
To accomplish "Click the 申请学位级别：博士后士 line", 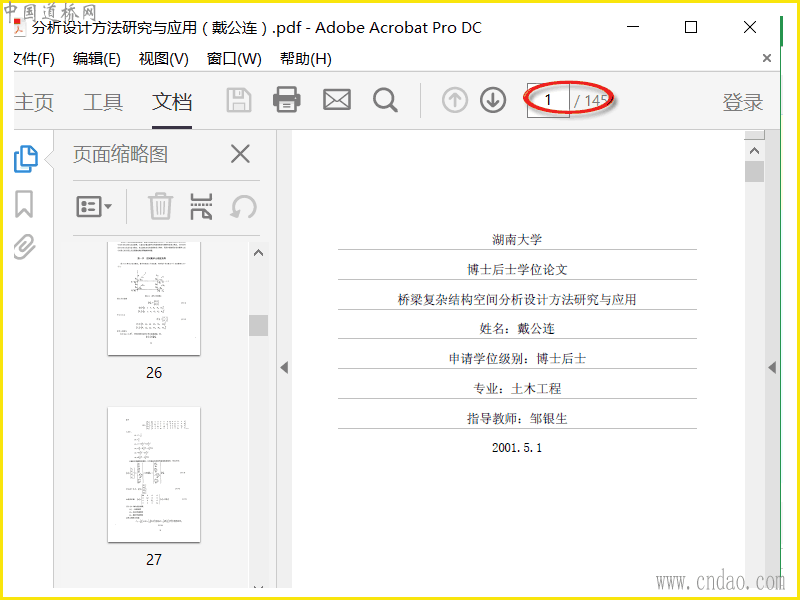I will pos(517,359).
